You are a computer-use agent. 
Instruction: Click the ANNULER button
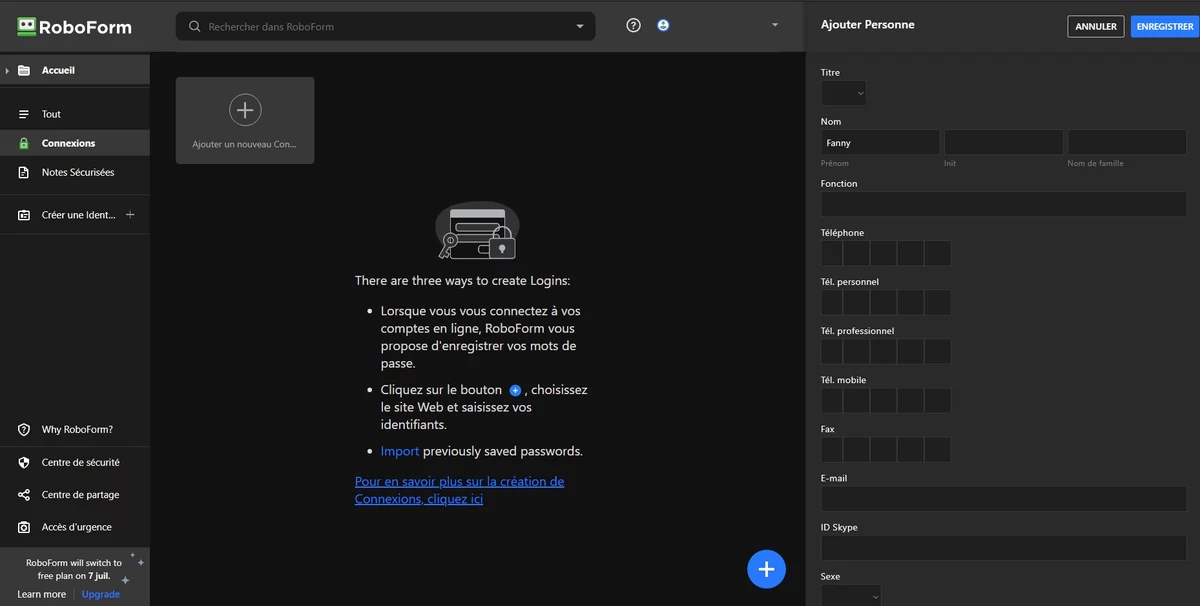[x=1096, y=27]
